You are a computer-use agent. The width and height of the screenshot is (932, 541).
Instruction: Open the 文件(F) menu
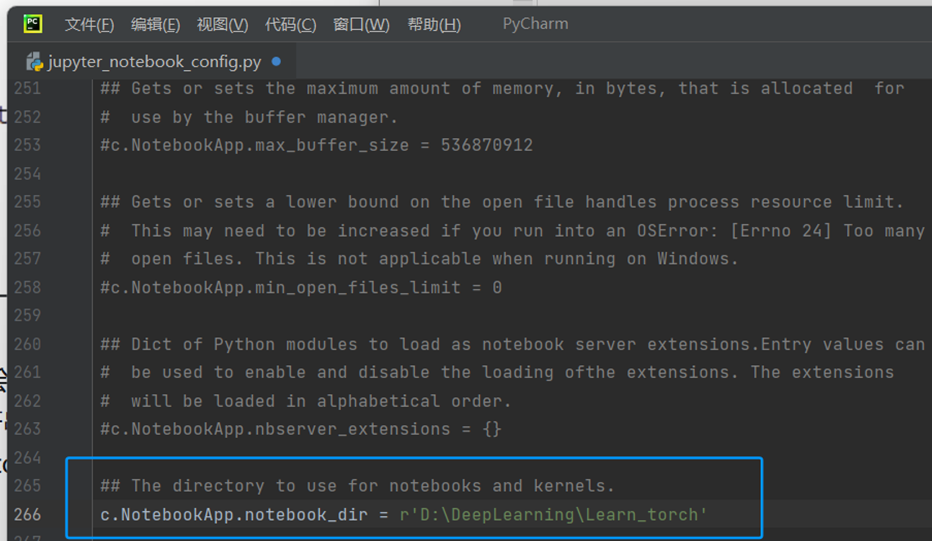pos(89,24)
